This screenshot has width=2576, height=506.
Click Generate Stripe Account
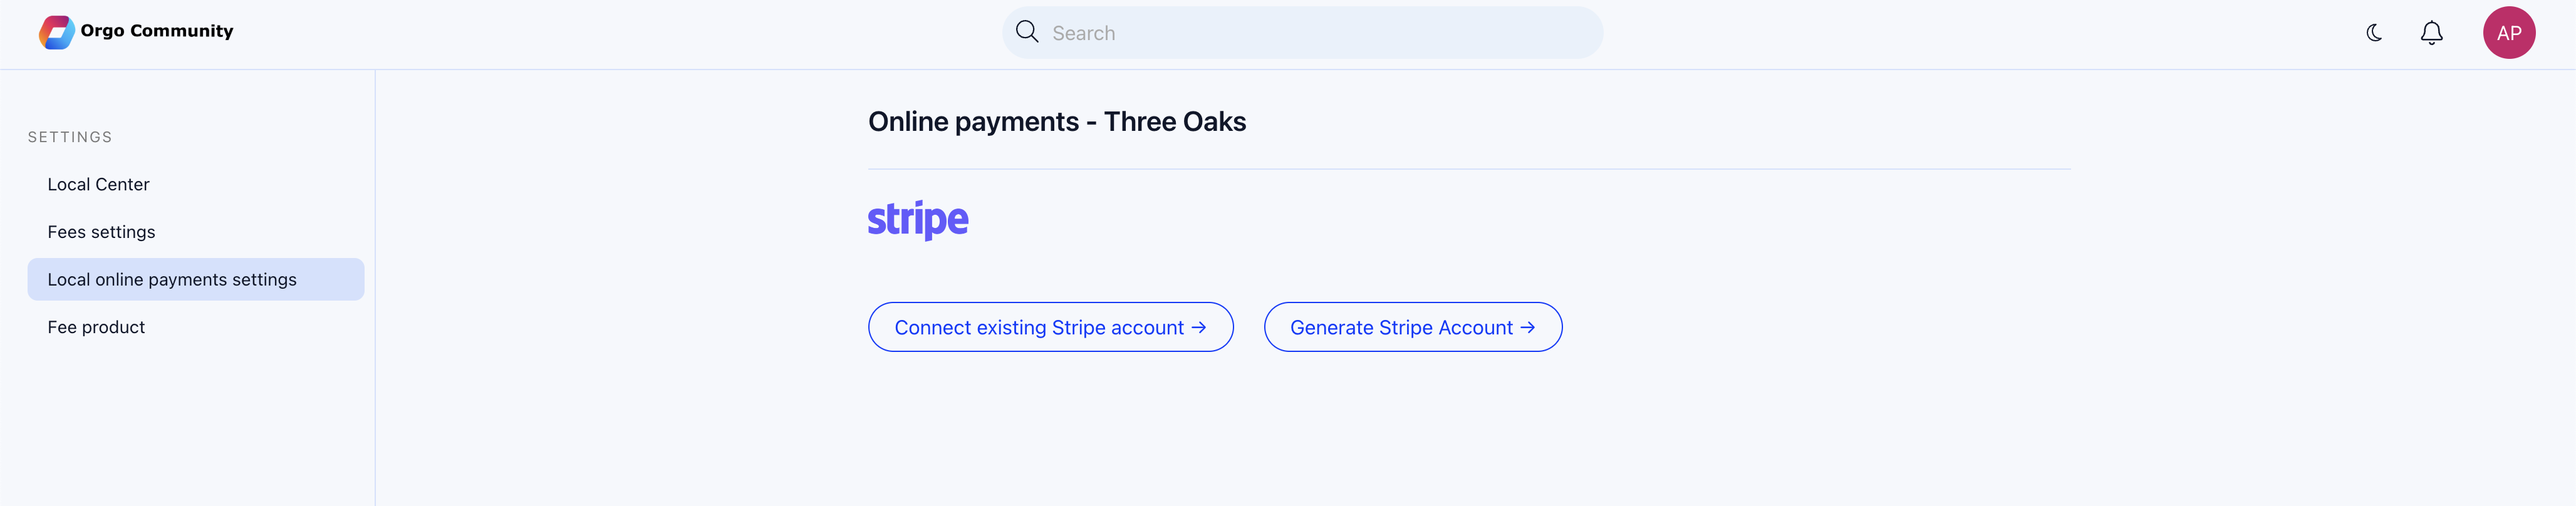coord(1413,327)
